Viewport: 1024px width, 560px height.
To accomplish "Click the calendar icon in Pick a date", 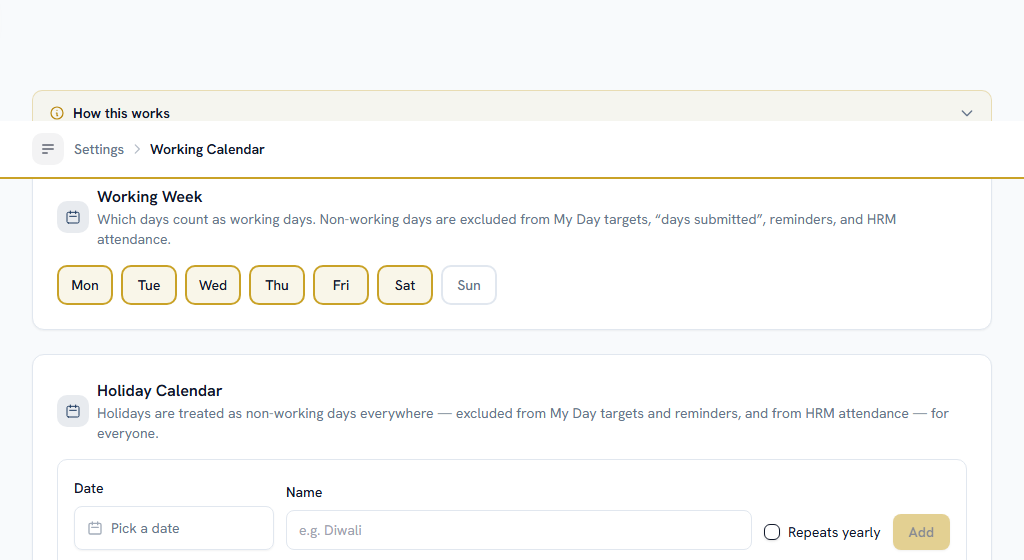I will [x=95, y=528].
